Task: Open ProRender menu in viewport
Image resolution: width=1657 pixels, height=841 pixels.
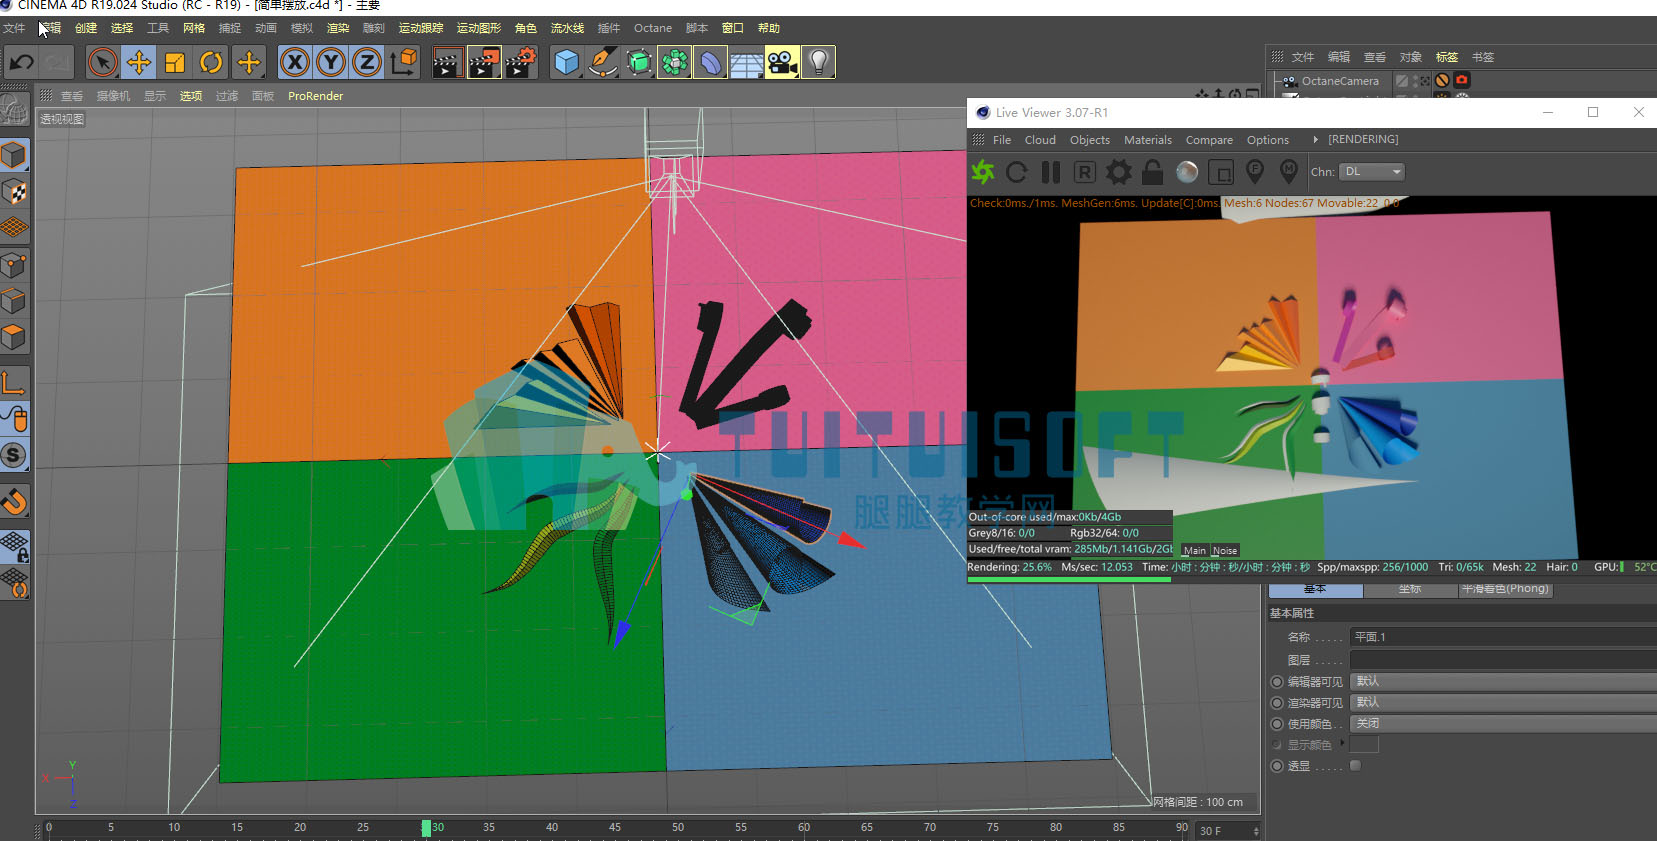Action: point(315,96)
